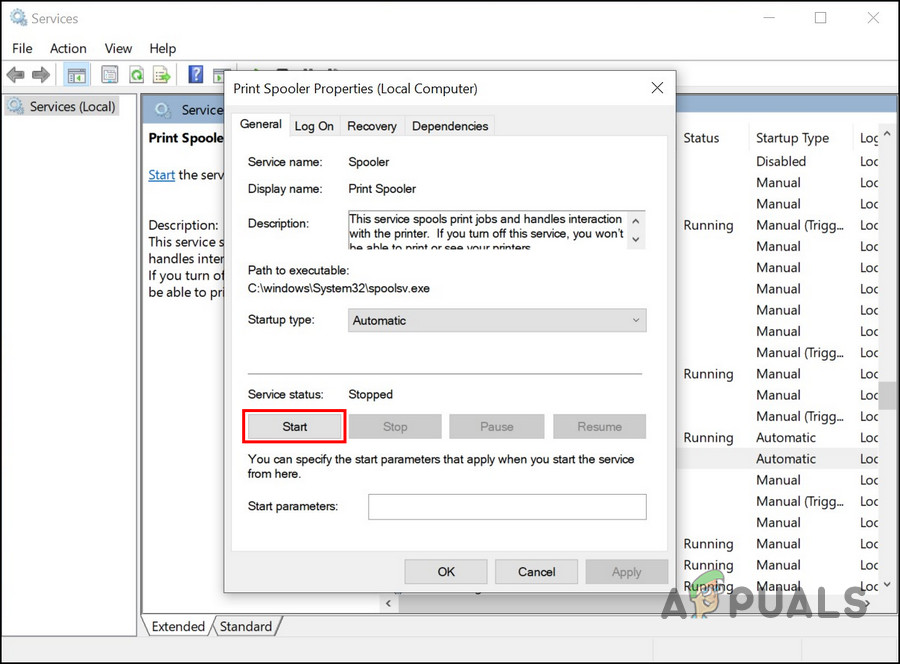Expand the Startup type dropdown
The width and height of the screenshot is (900, 664).
pos(497,320)
